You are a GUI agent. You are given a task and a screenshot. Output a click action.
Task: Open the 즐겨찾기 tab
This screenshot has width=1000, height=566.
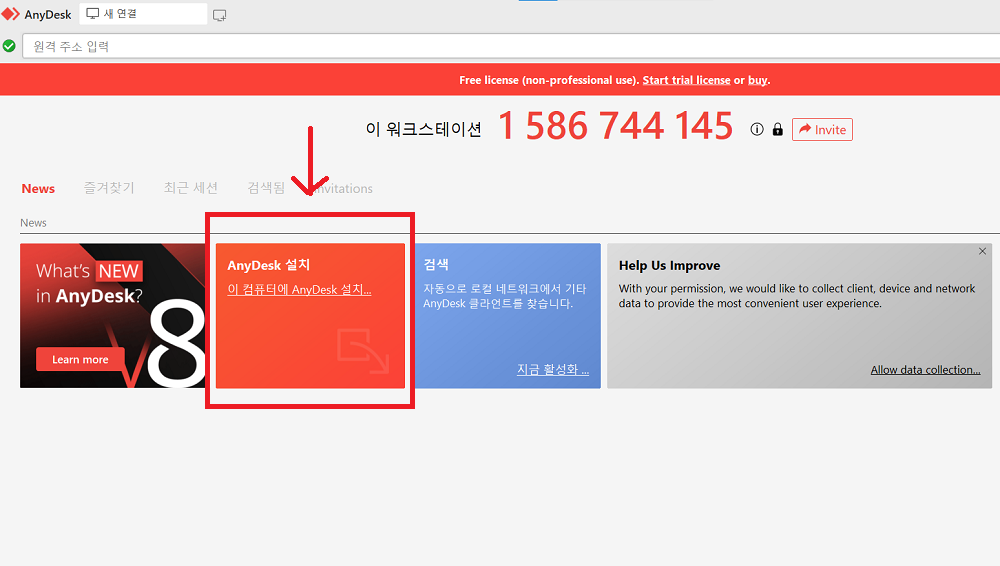(x=109, y=188)
